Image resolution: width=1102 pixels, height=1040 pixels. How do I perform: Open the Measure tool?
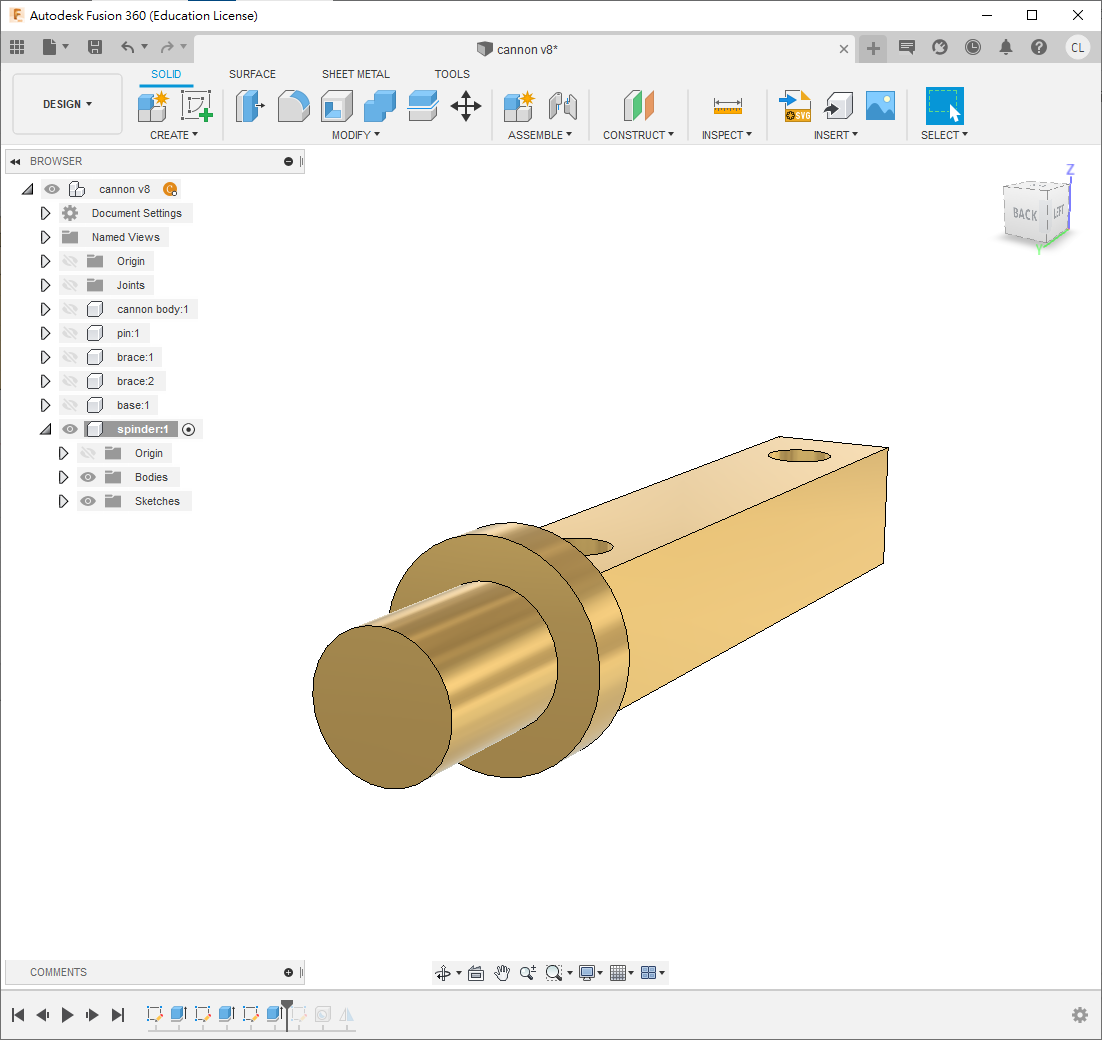click(x=727, y=105)
